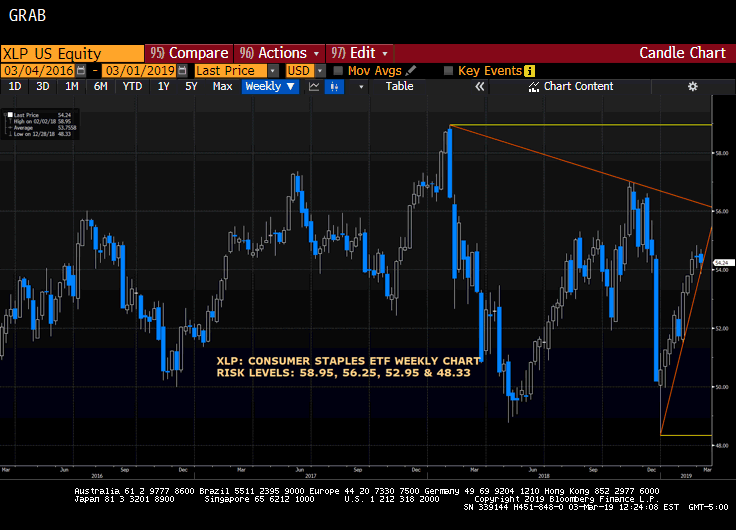This screenshot has width=736, height=530.
Task: Open the 95) Compare menu
Action: (x=189, y=53)
